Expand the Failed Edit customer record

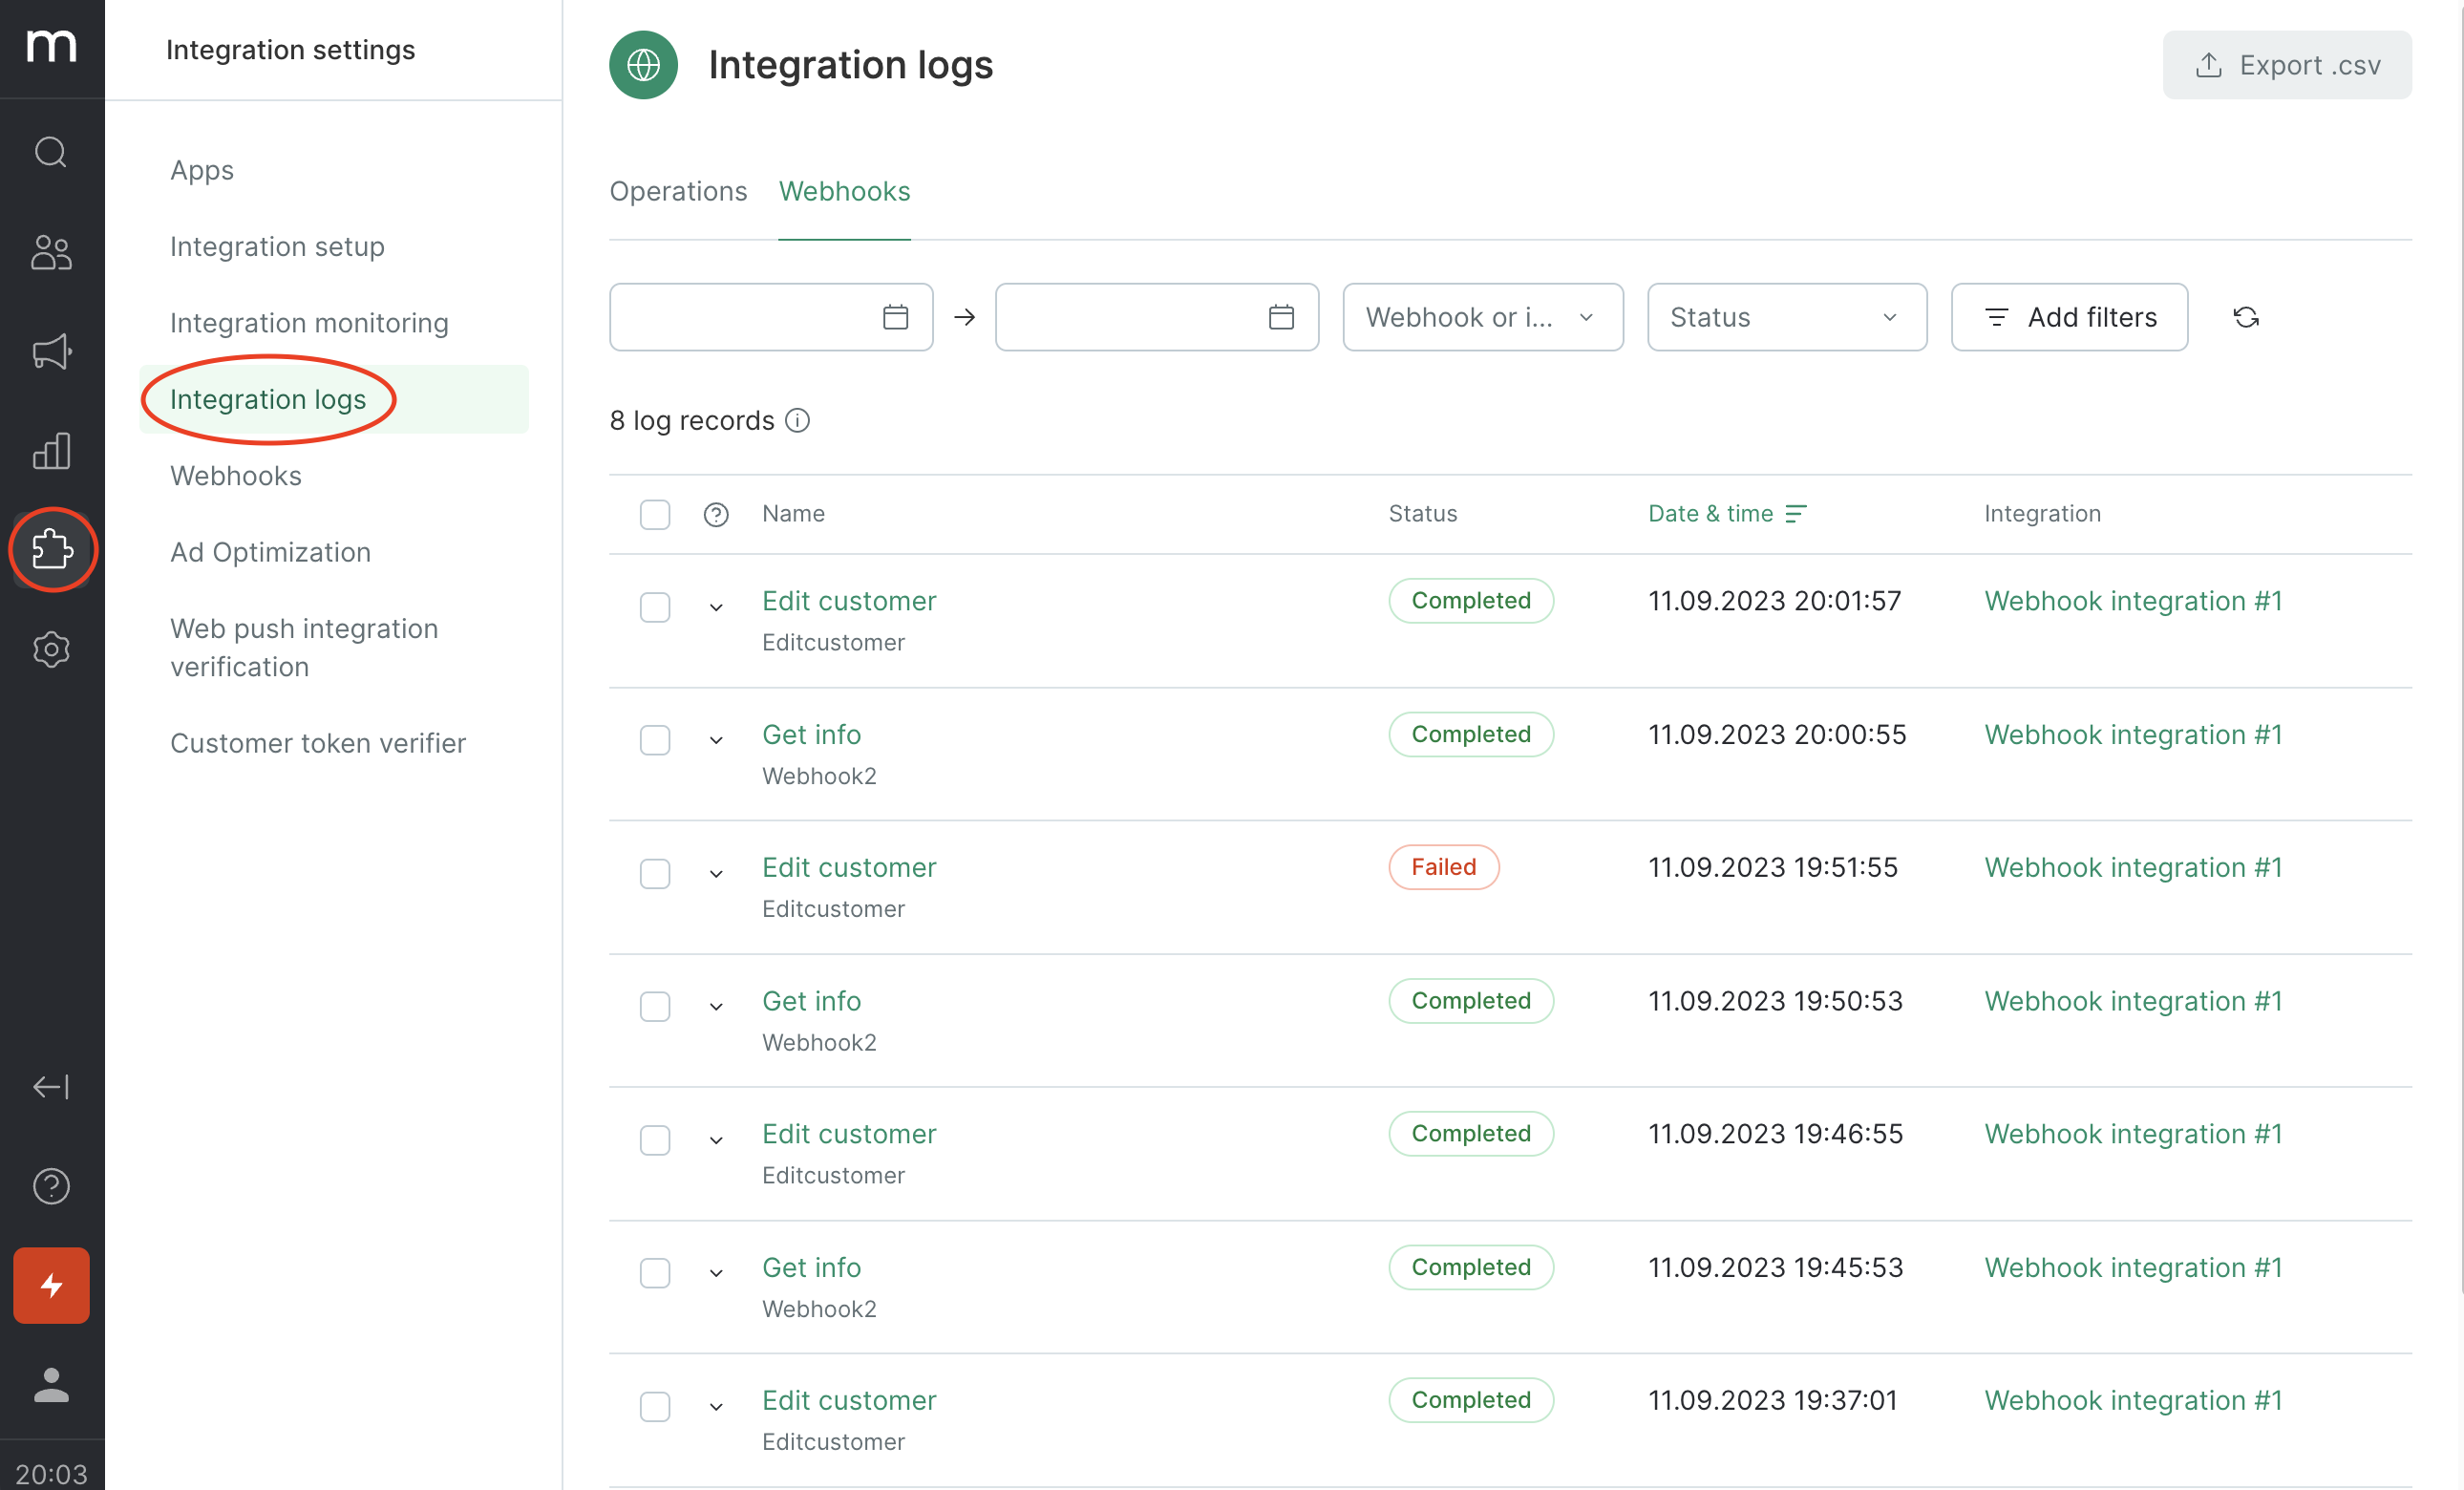tap(716, 873)
